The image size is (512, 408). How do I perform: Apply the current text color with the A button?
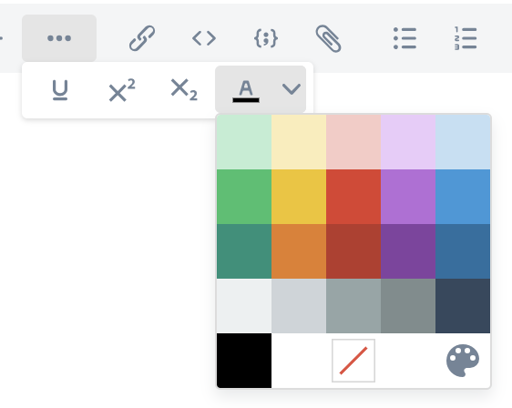[246, 90]
